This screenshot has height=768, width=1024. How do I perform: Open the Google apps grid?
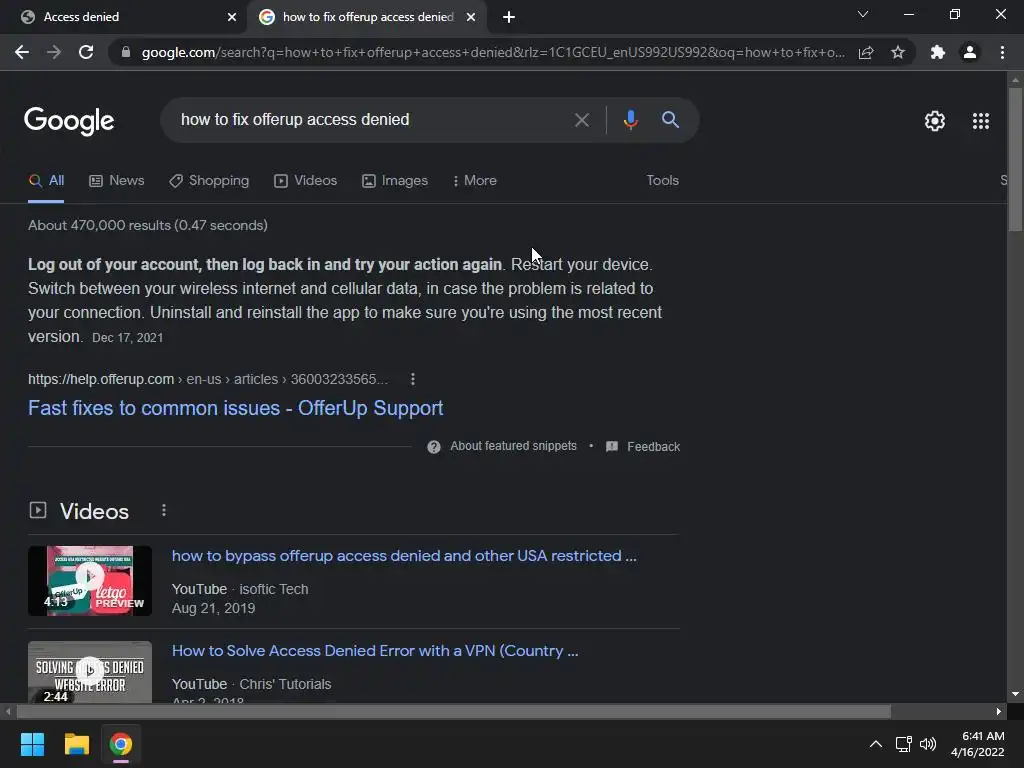(x=980, y=121)
